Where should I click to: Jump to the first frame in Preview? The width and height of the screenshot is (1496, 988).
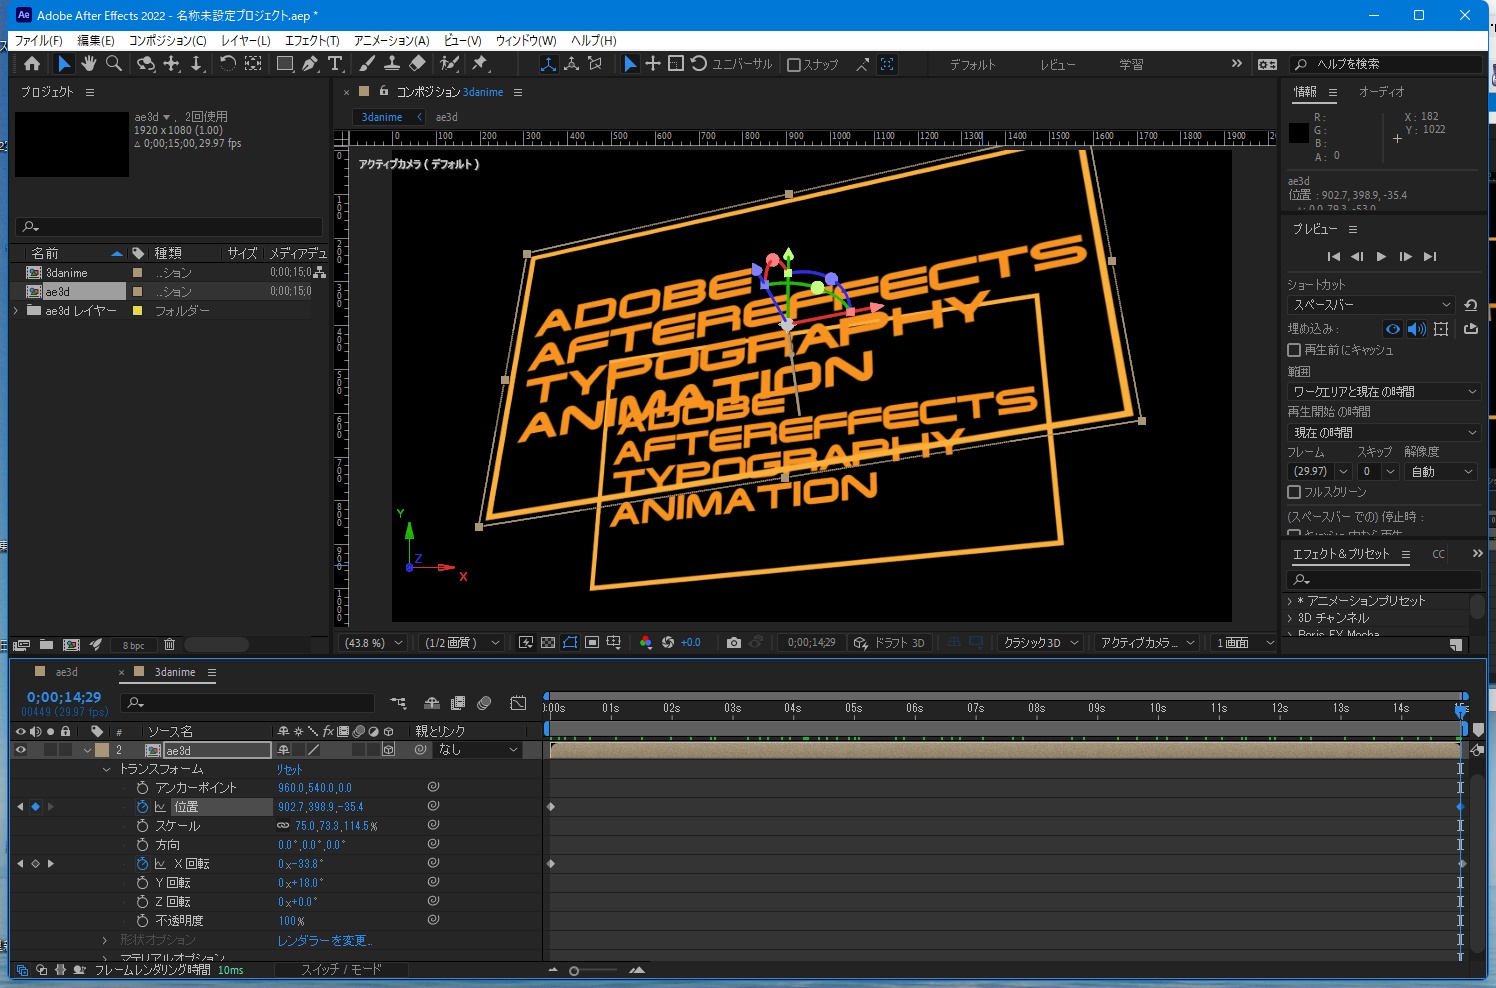pos(1333,257)
